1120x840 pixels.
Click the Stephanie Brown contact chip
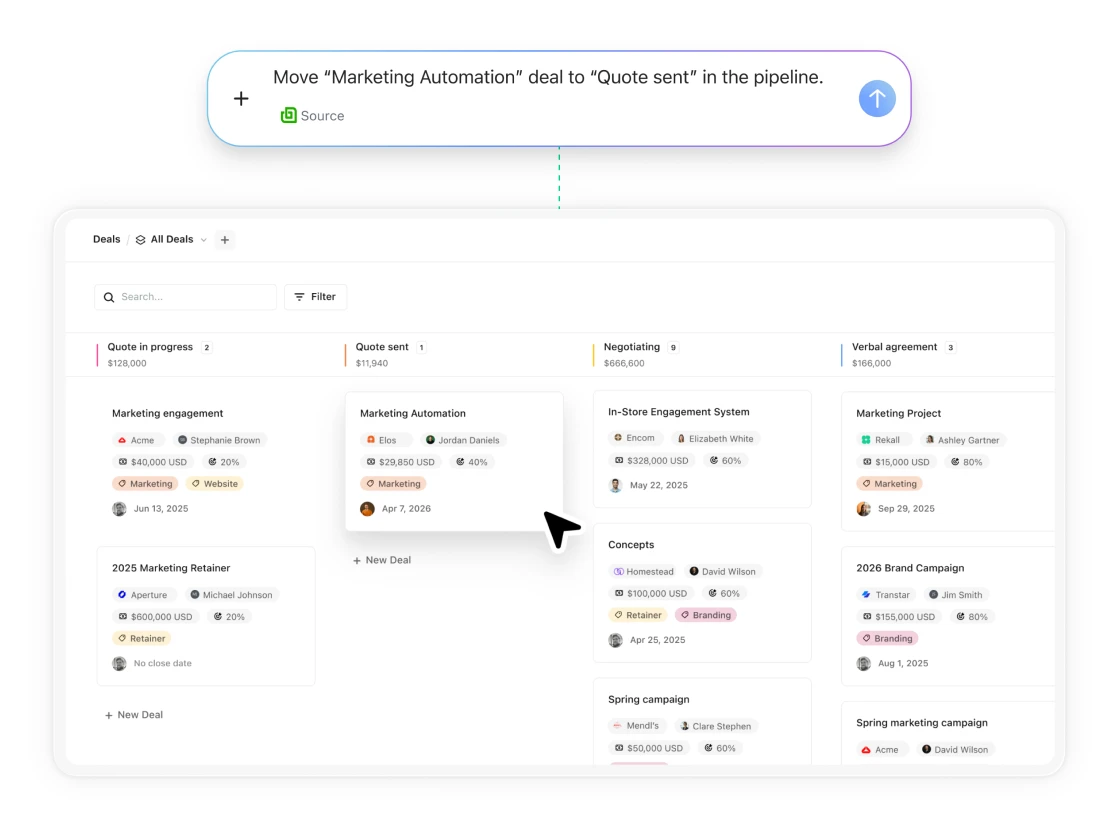[219, 440]
